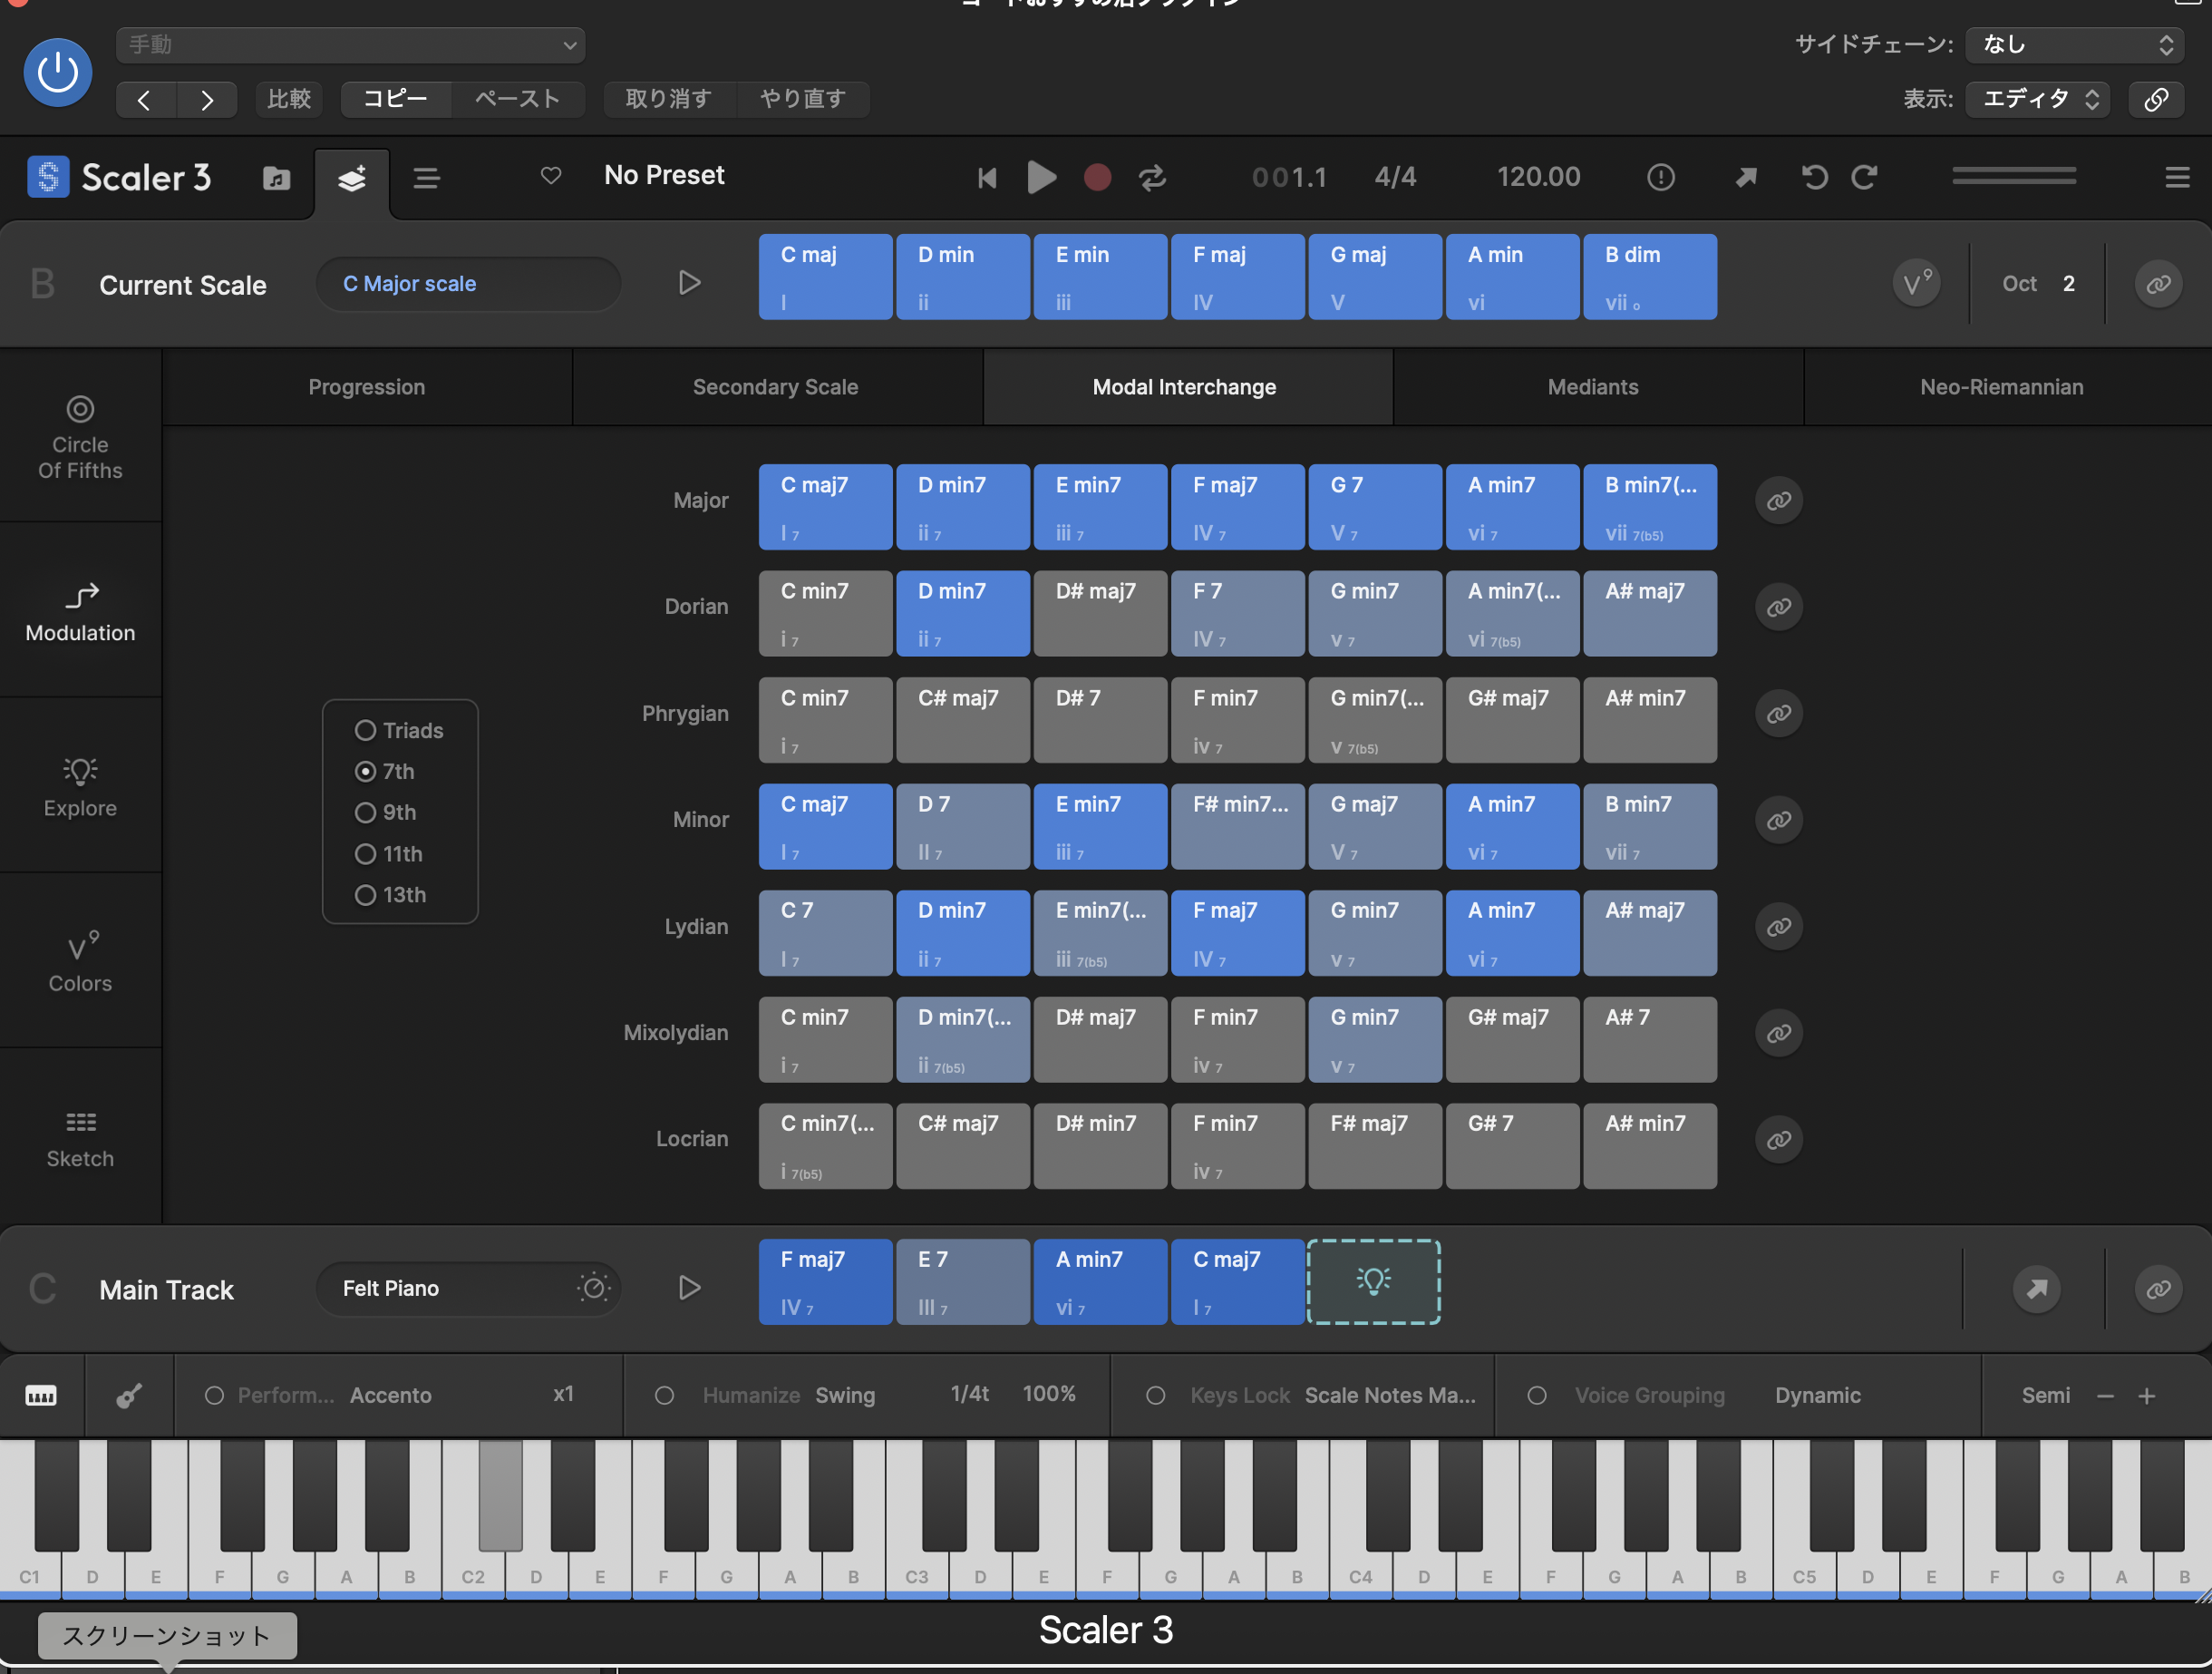The image size is (2212, 1674).
Task: Select the Modulation sidebar section
Action: (x=80, y=612)
